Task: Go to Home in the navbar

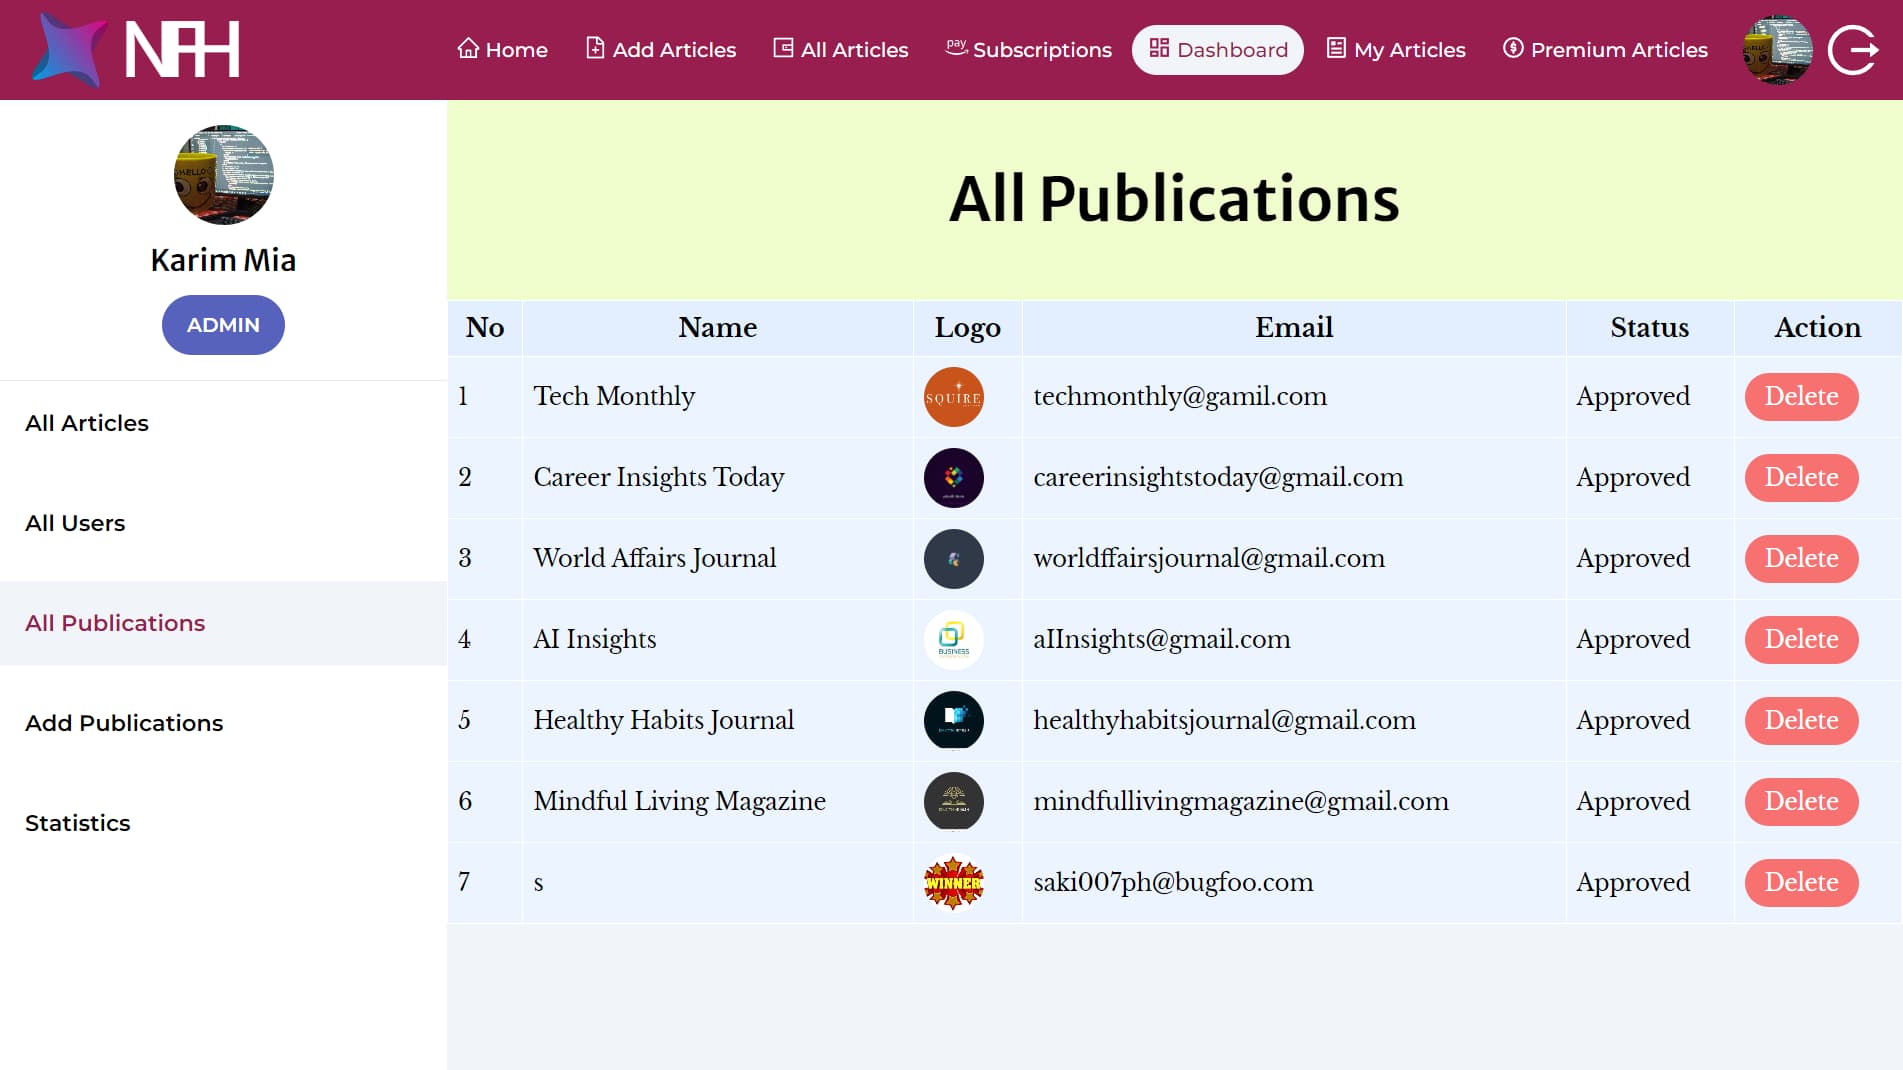Action: pos(502,50)
